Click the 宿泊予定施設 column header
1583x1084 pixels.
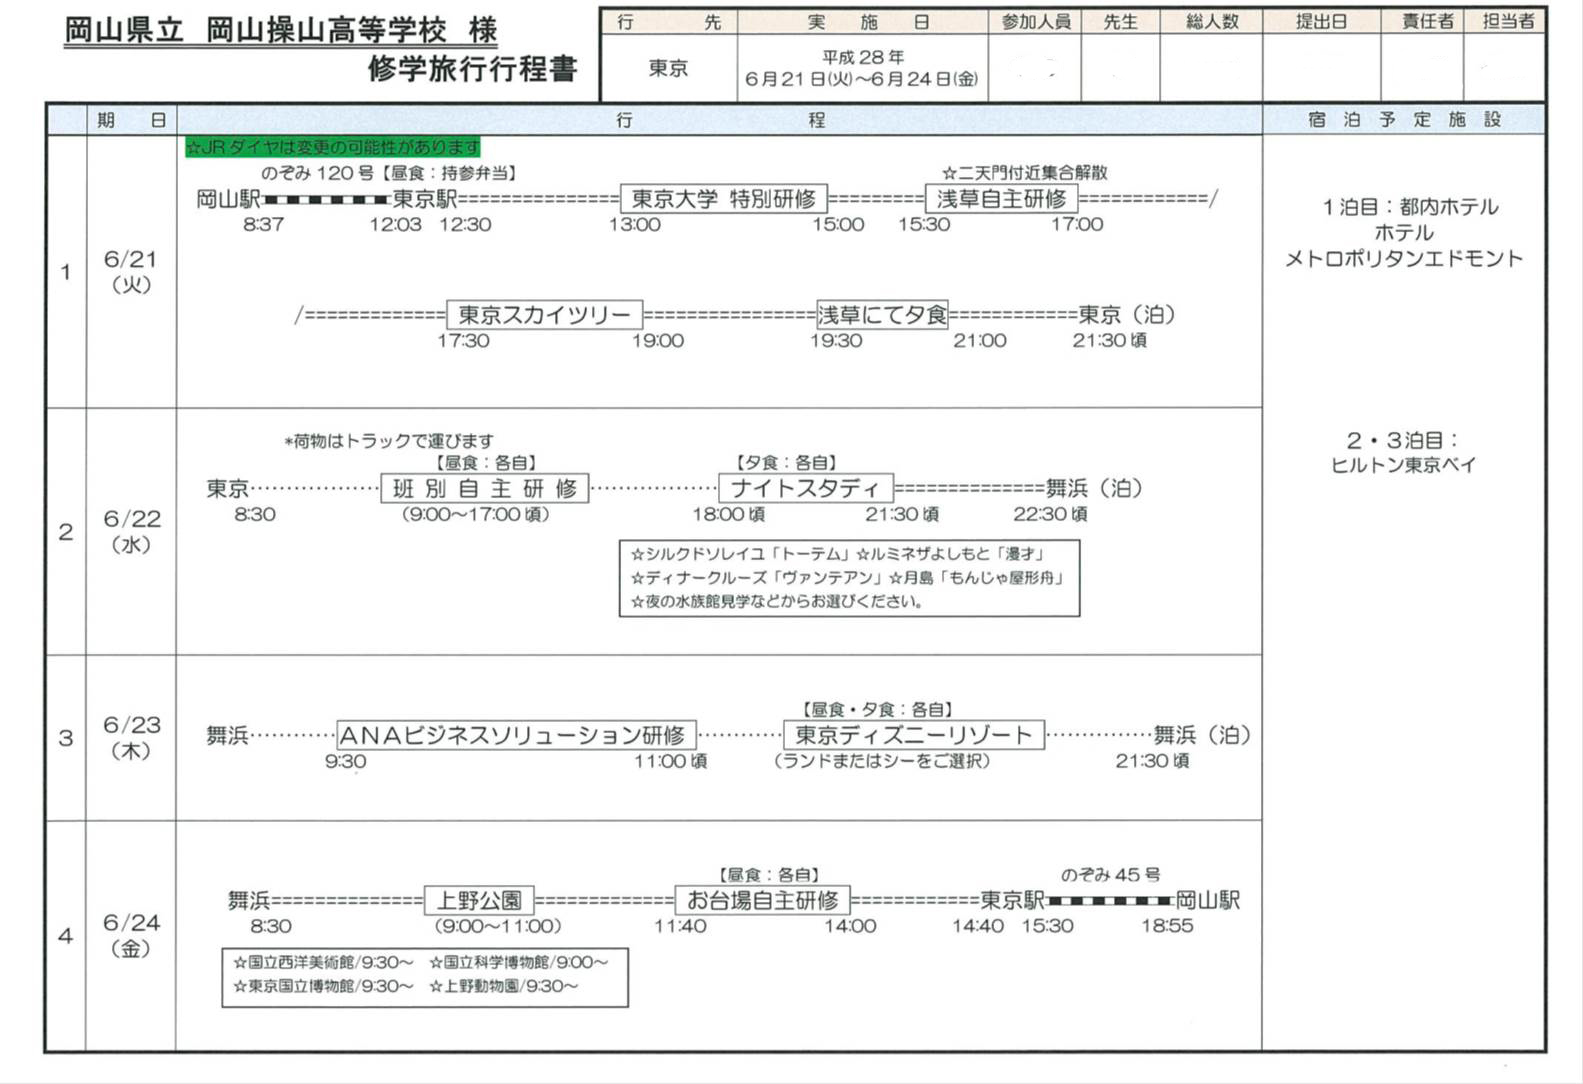[1404, 119]
